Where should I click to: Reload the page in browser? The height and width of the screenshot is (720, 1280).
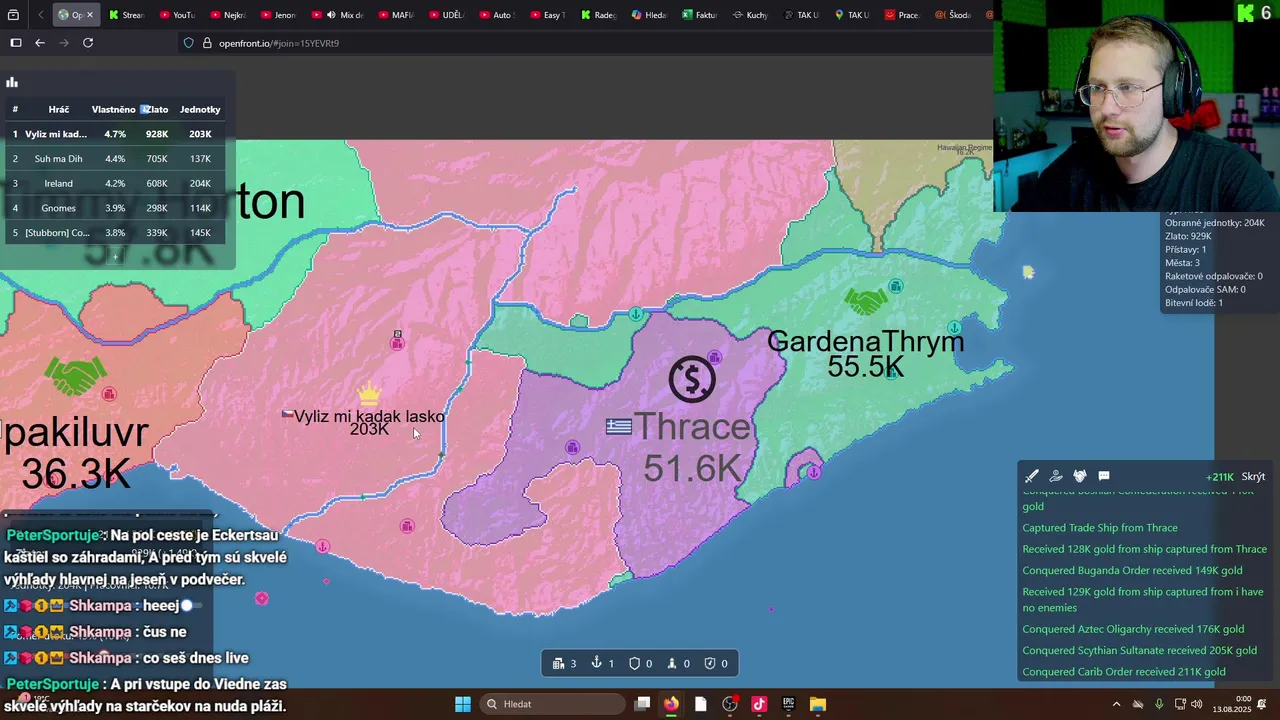[x=88, y=43]
